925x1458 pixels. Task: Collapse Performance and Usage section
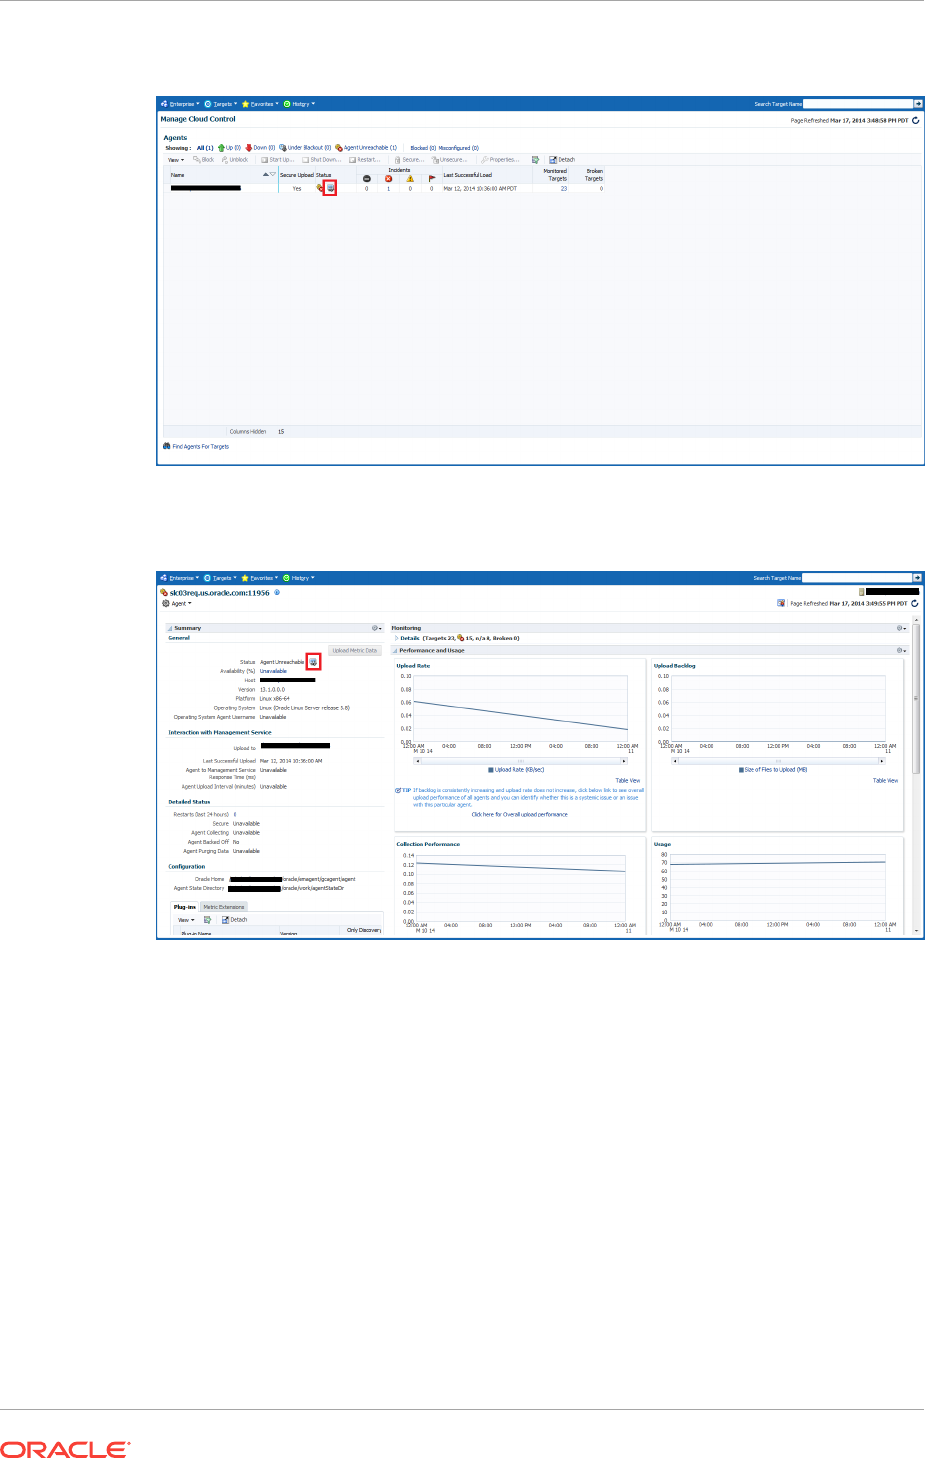(395, 651)
